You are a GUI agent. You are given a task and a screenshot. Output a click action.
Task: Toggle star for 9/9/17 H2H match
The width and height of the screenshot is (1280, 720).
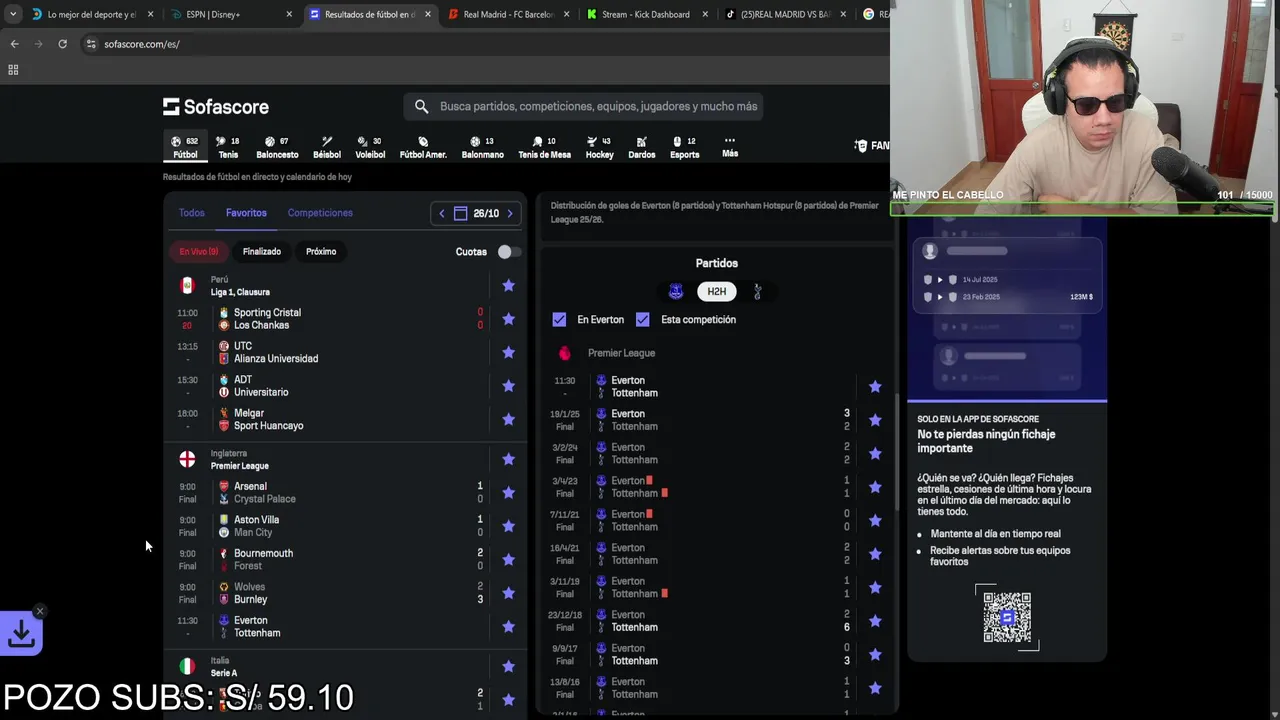pos(875,654)
